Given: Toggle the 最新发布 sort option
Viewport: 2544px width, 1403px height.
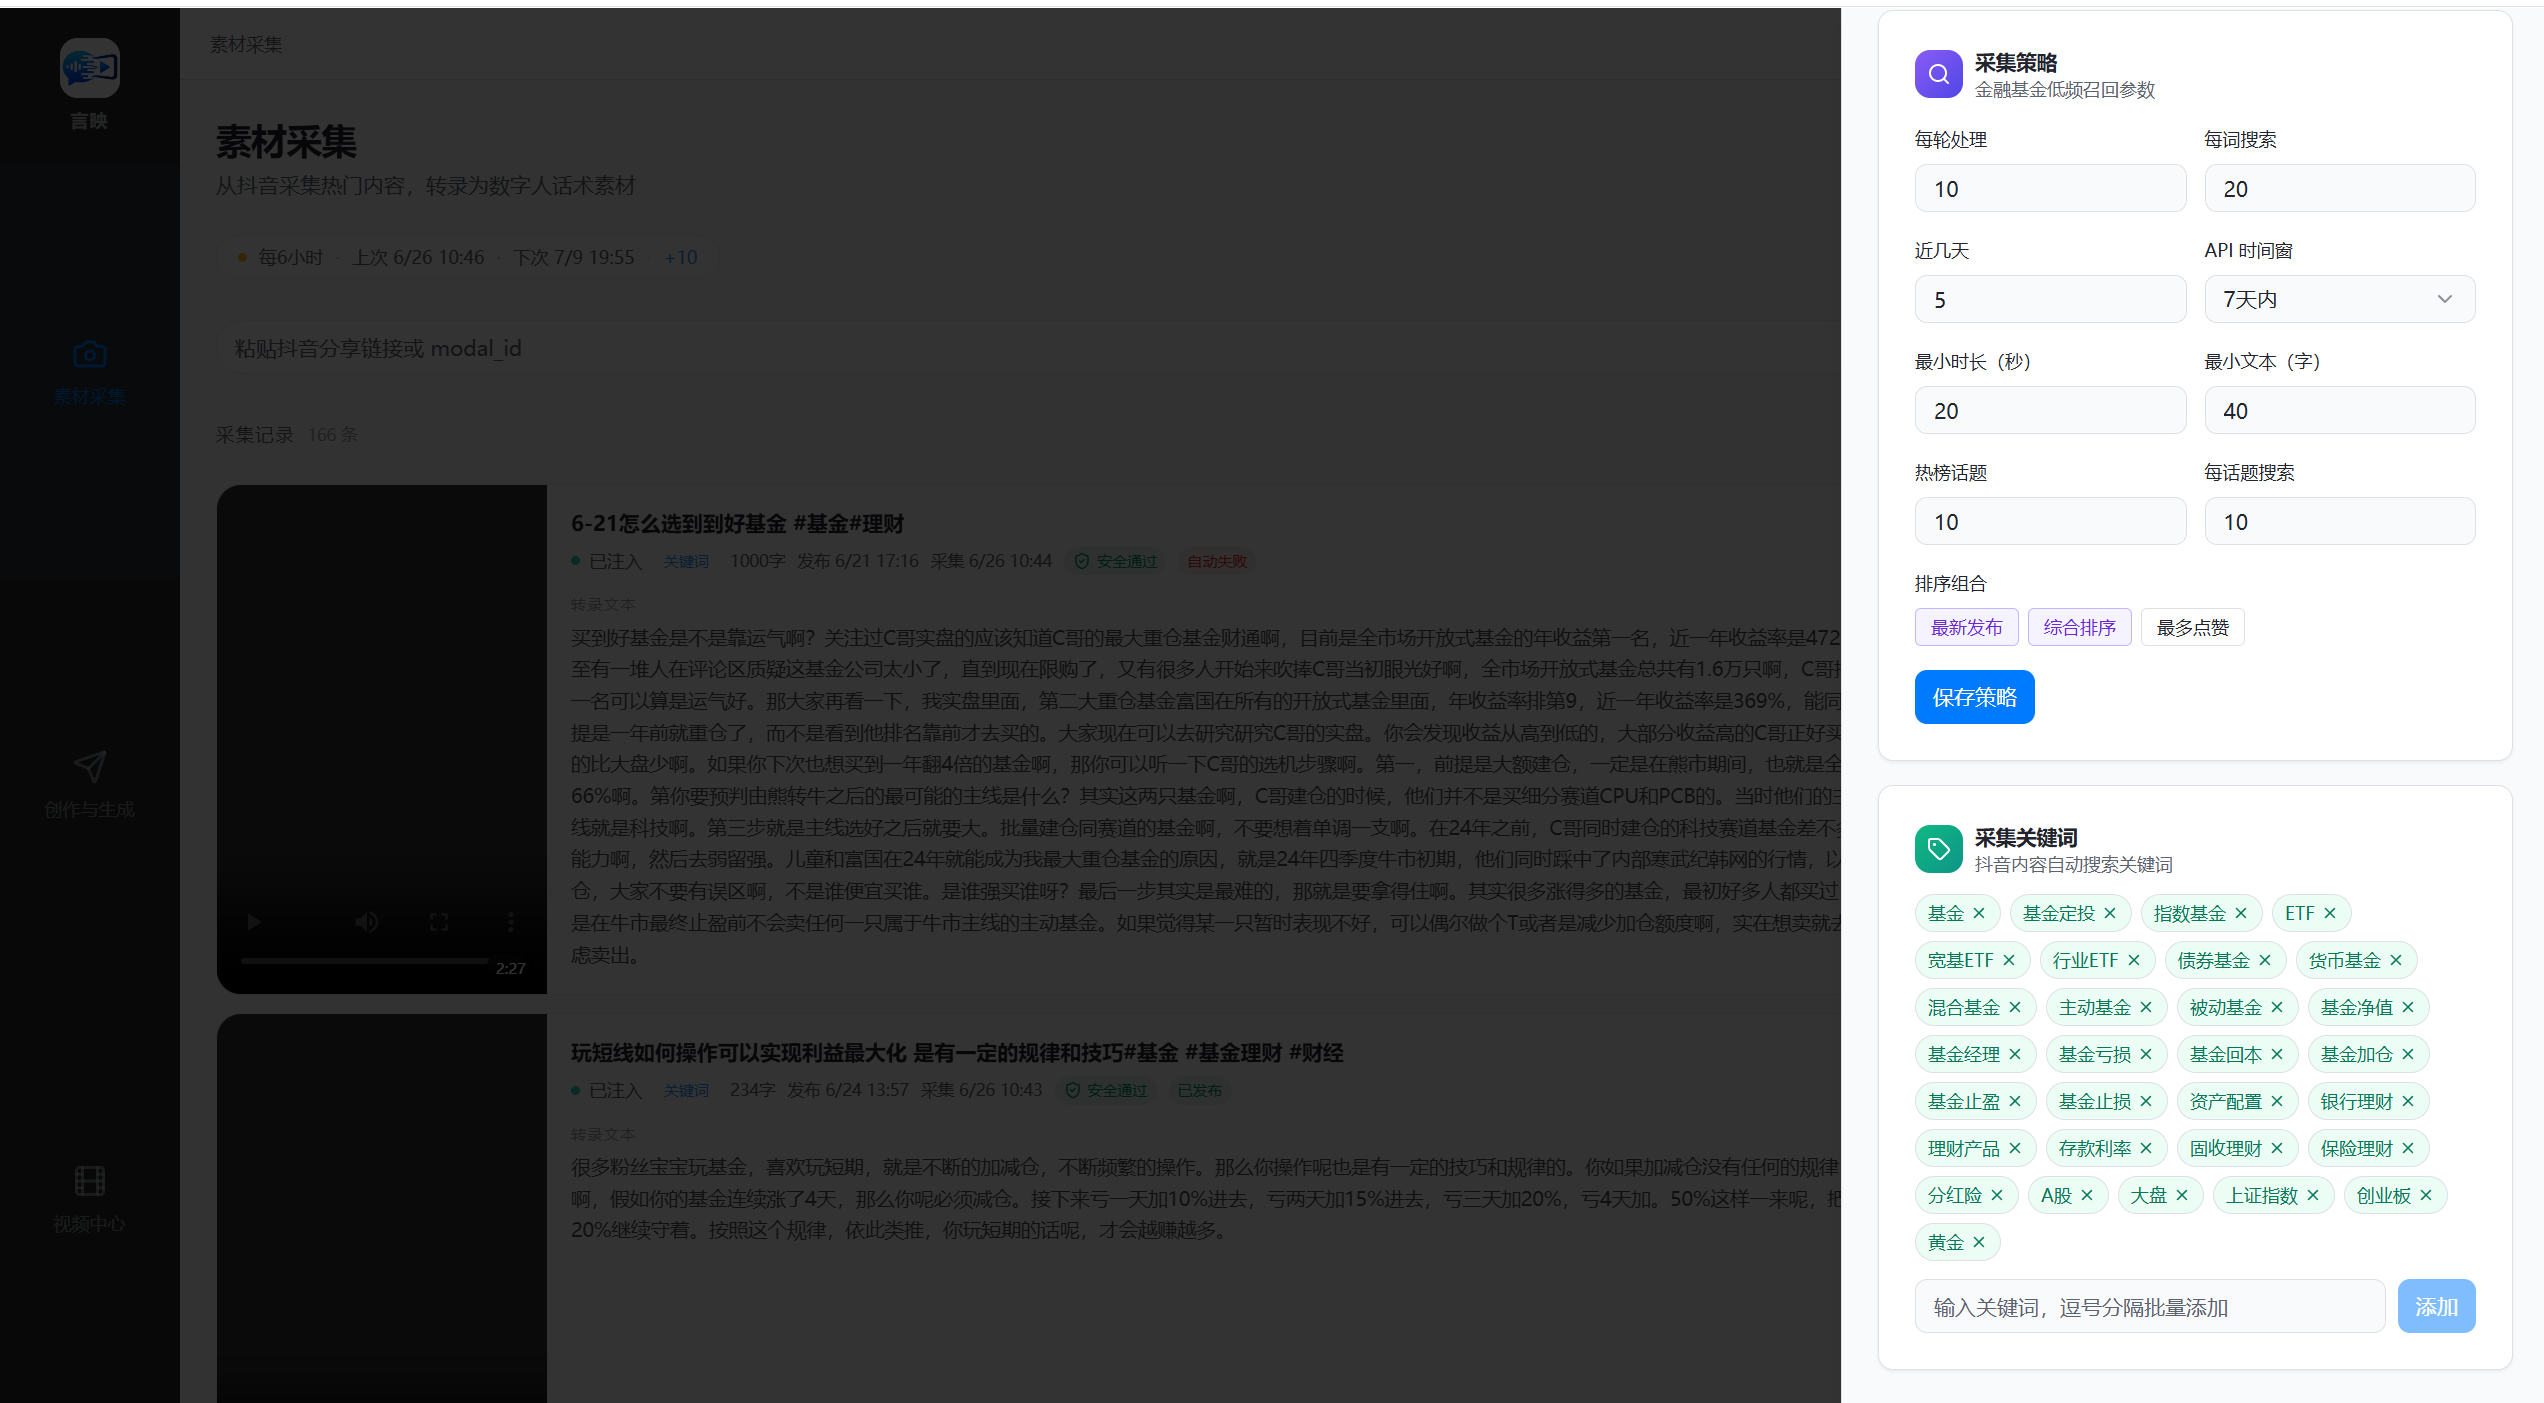Looking at the screenshot, I should point(1966,627).
